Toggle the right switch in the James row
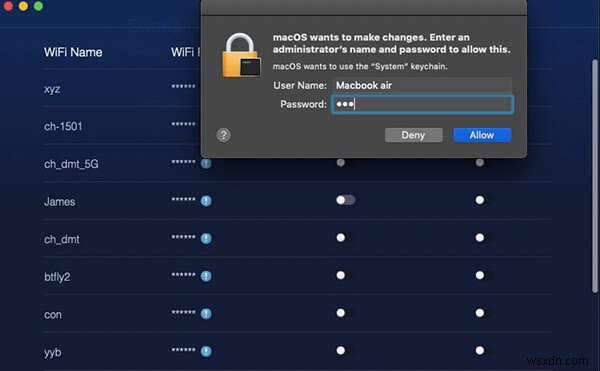Viewport: 600px width, 371px height. [484, 200]
